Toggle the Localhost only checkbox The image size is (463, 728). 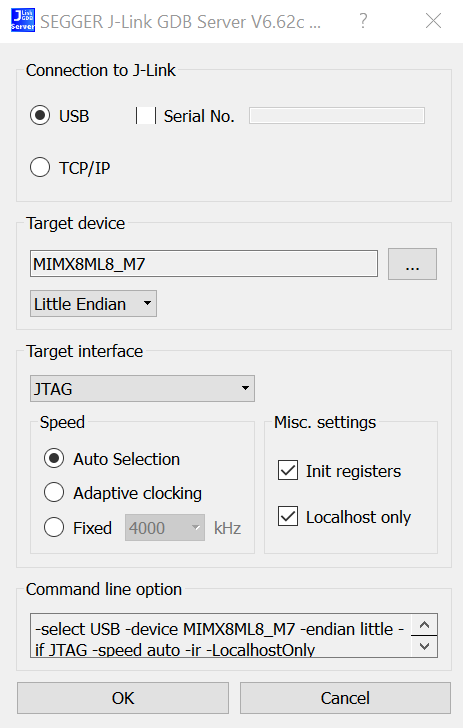(288, 516)
